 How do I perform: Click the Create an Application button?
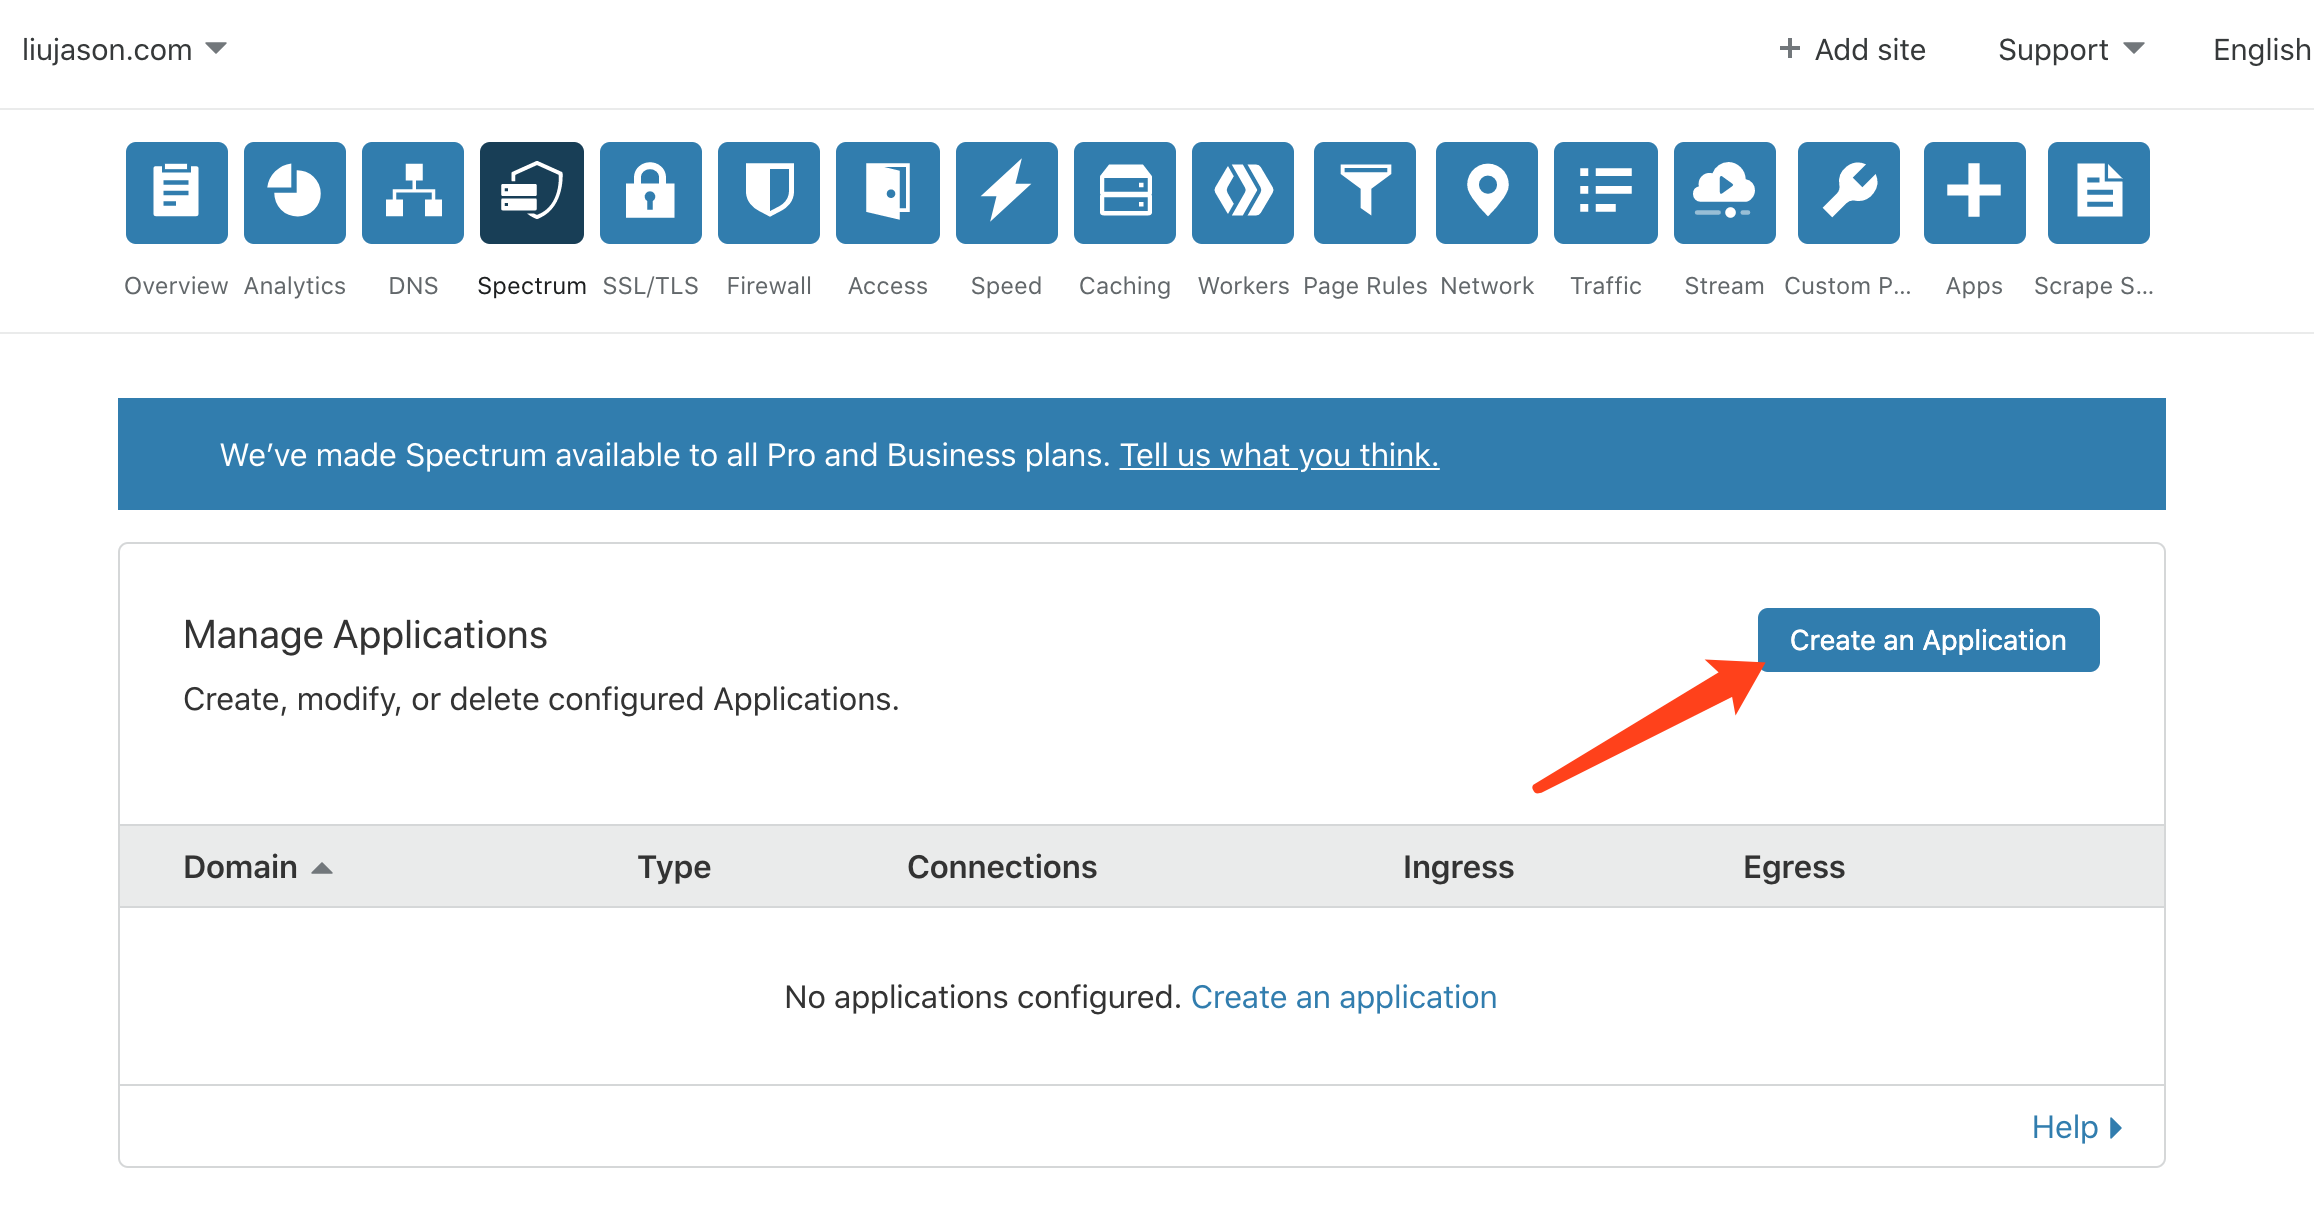(x=1928, y=640)
